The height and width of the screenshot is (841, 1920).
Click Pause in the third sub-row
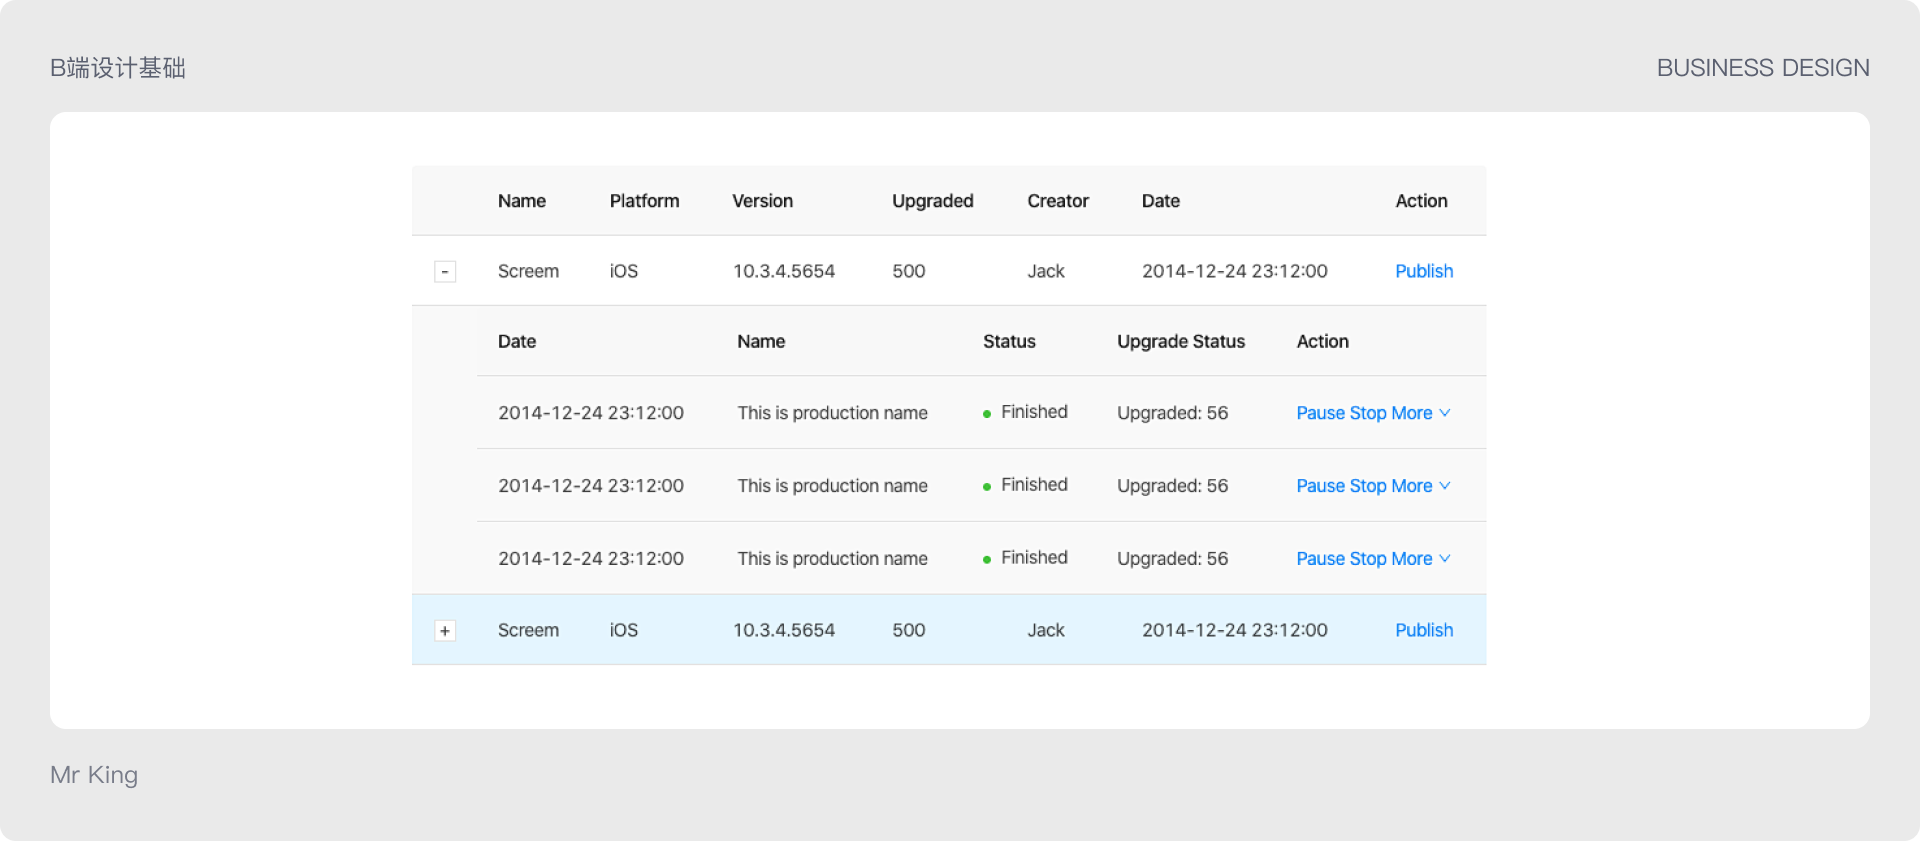click(x=1320, y=559)
